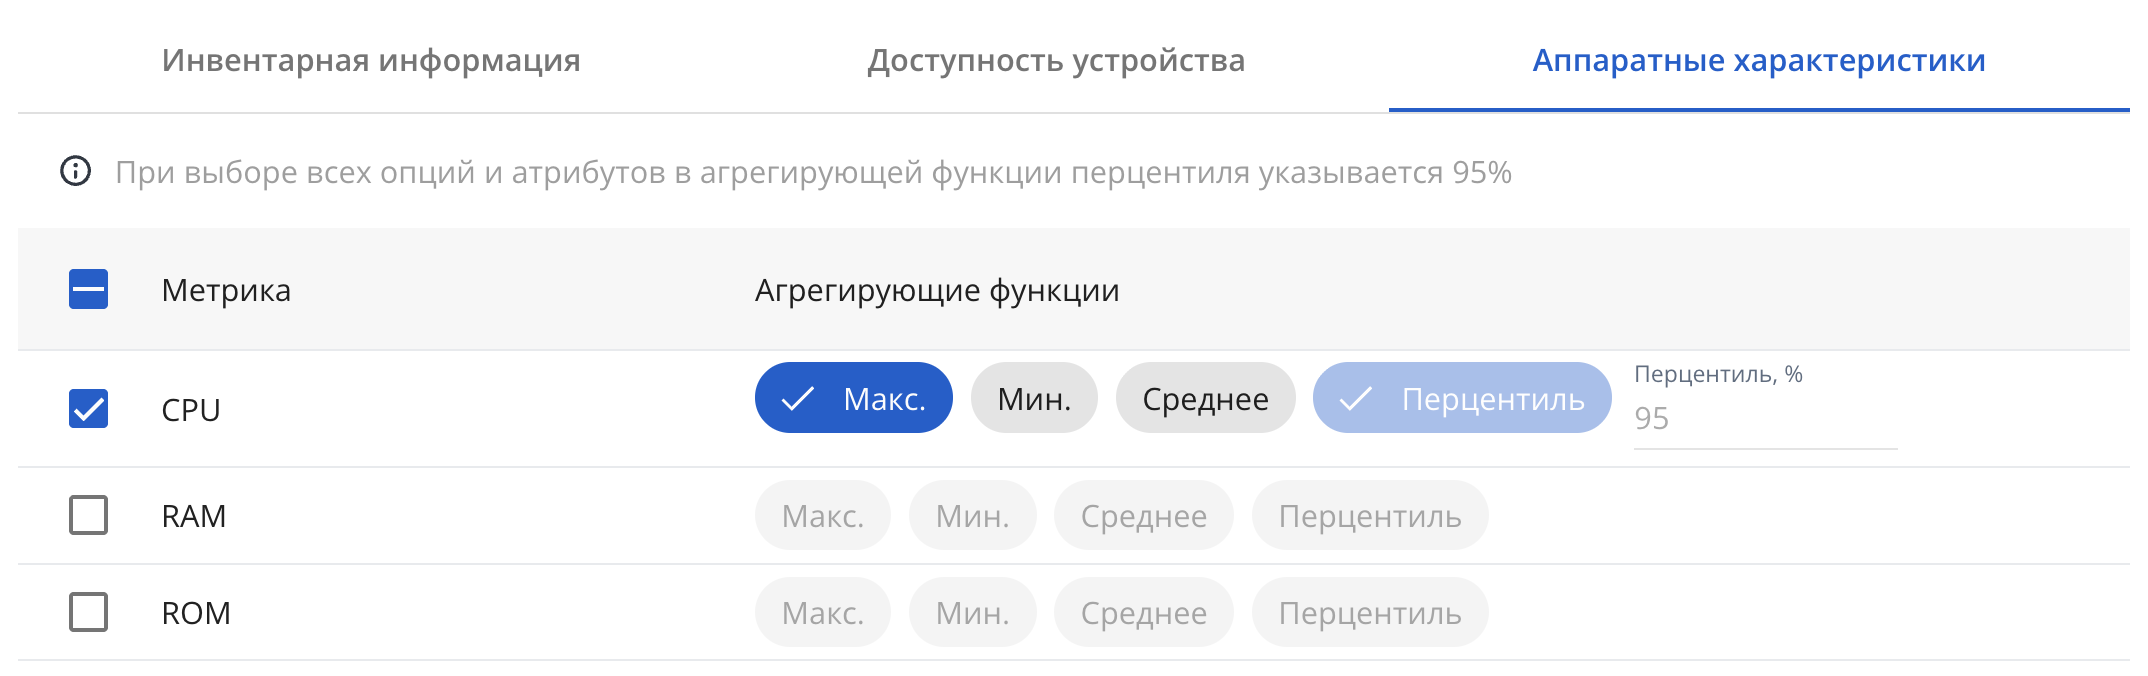Enable the ROM metric checkbox
Image resolution: width=2148 pixels, height=676 pixels.
(89, 612)
